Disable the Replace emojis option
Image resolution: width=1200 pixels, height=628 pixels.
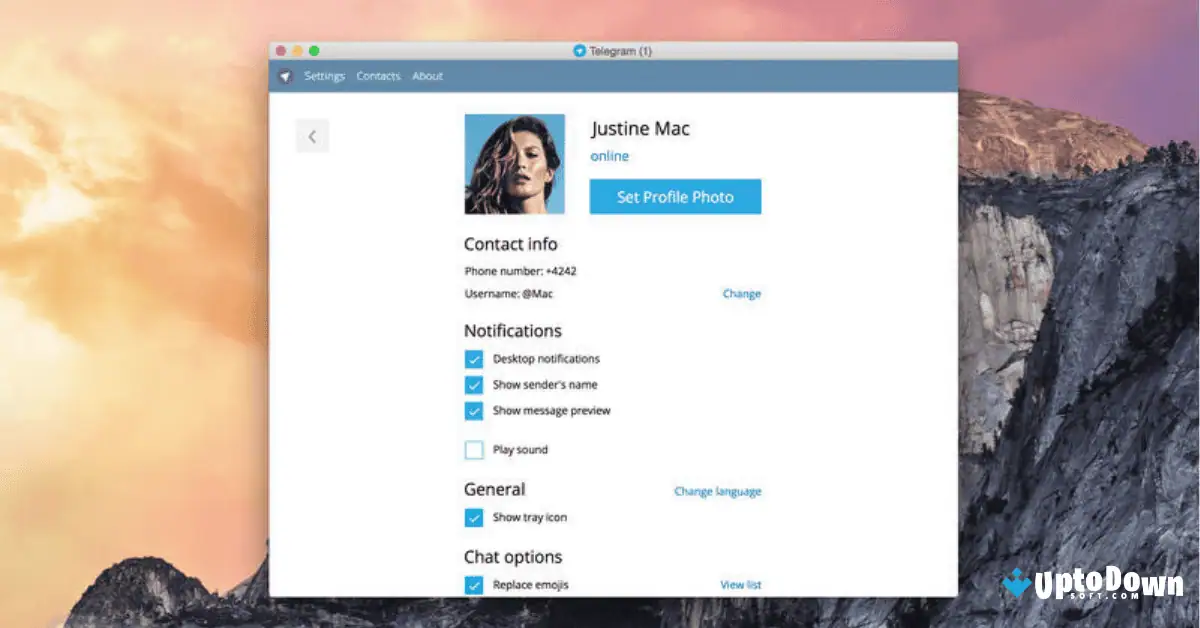pos(473,584)
